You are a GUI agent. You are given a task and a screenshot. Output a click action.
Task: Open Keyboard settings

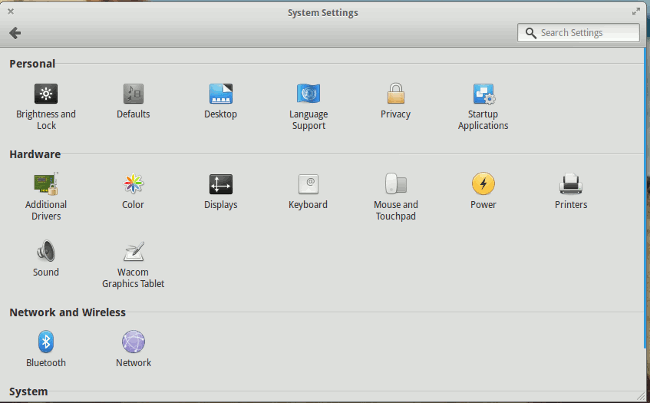(308, 185)
